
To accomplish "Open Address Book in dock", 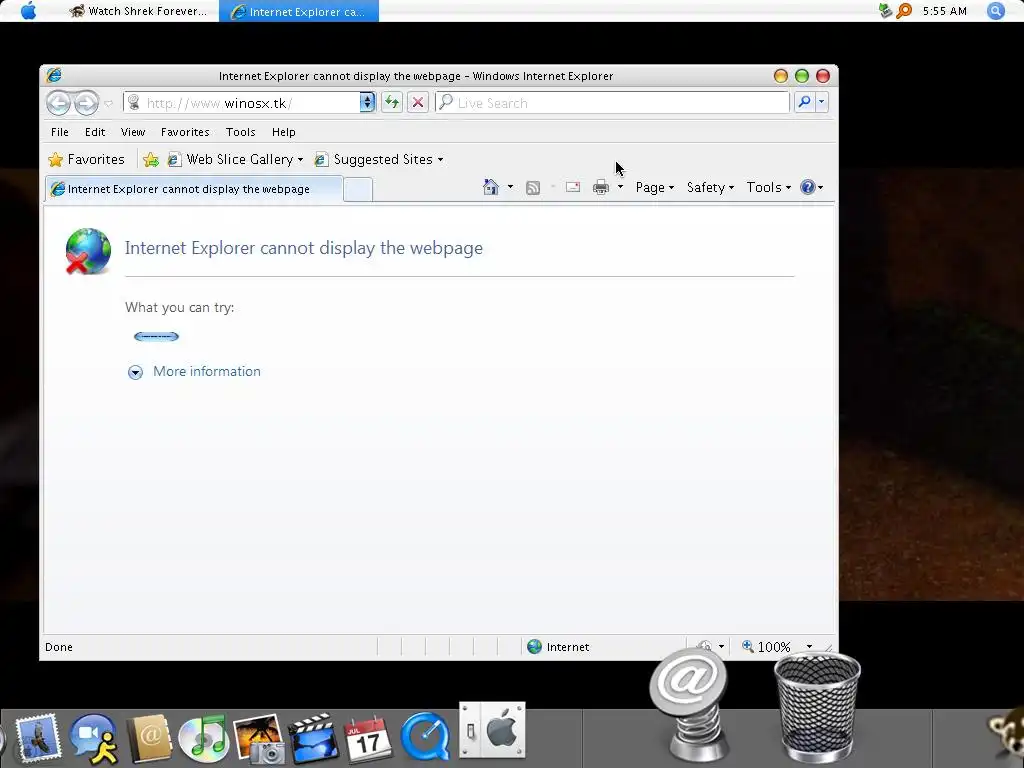I will [149, 739].
